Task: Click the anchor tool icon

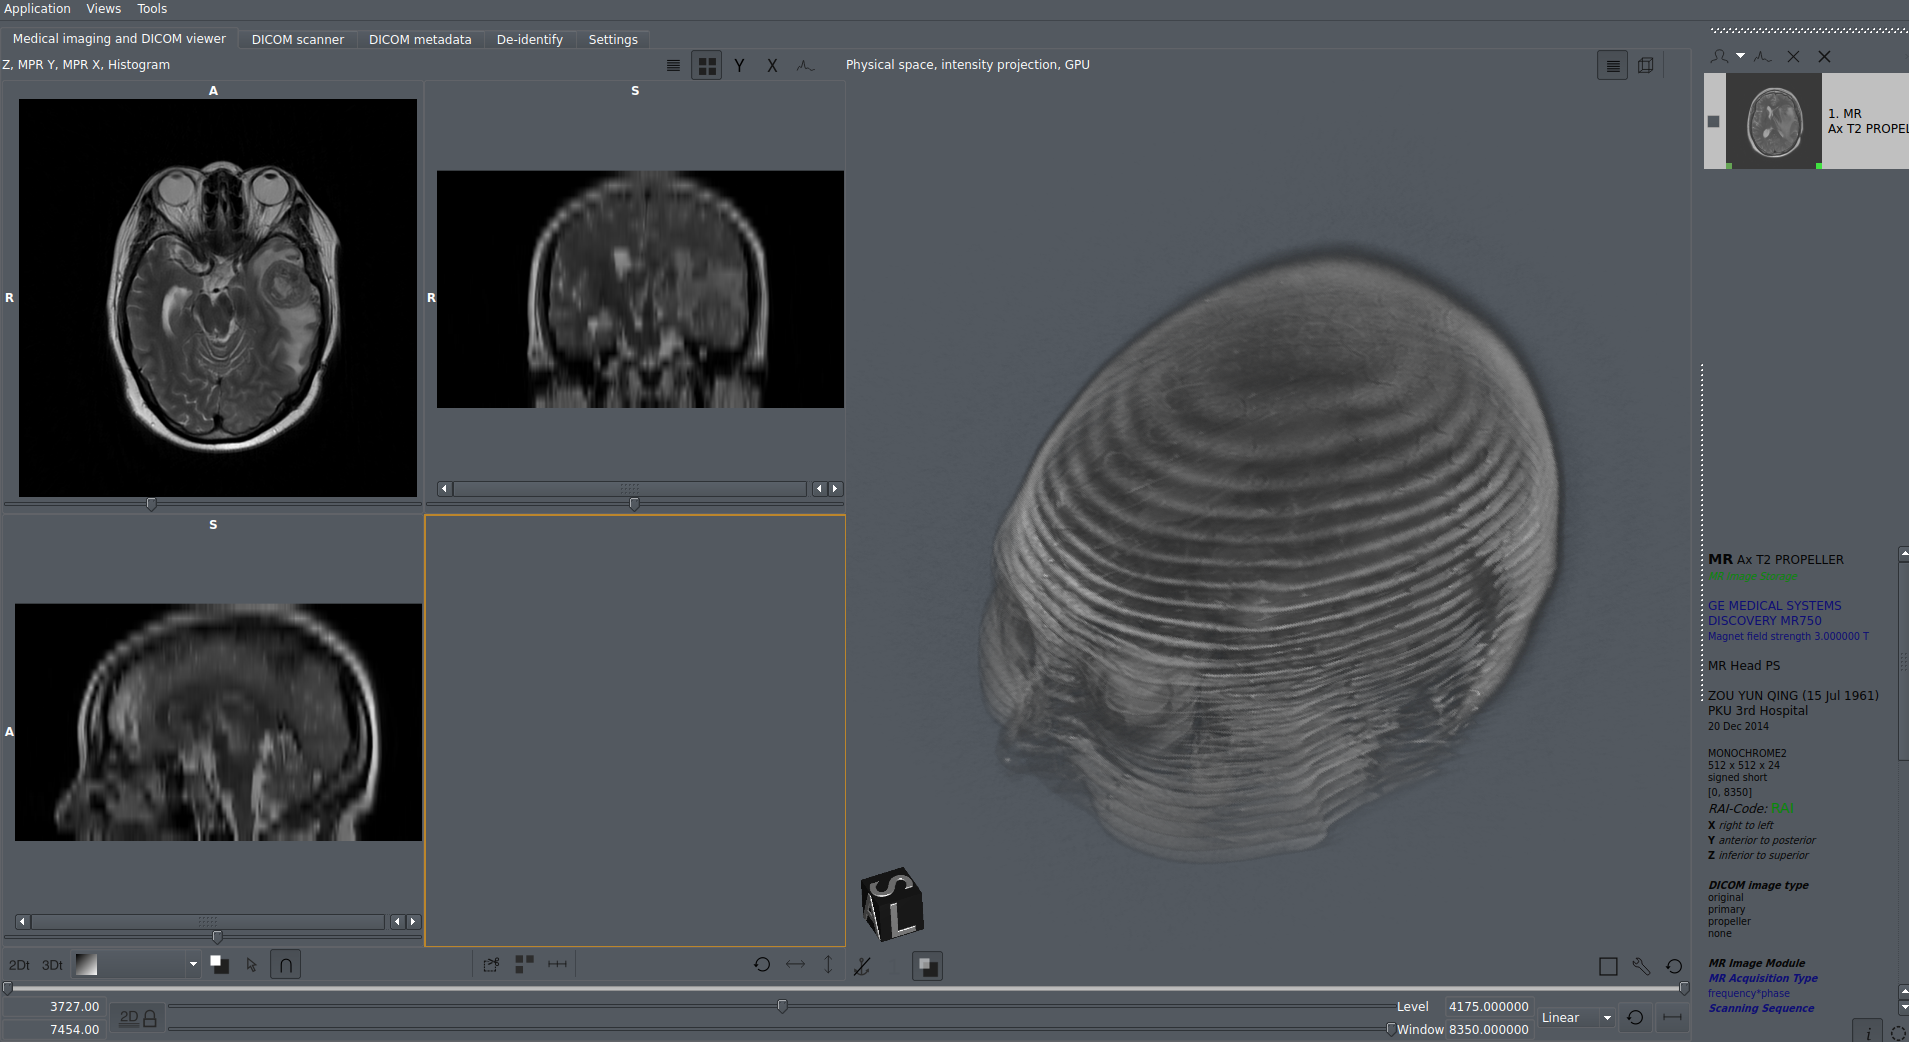Action: [862, 966]
